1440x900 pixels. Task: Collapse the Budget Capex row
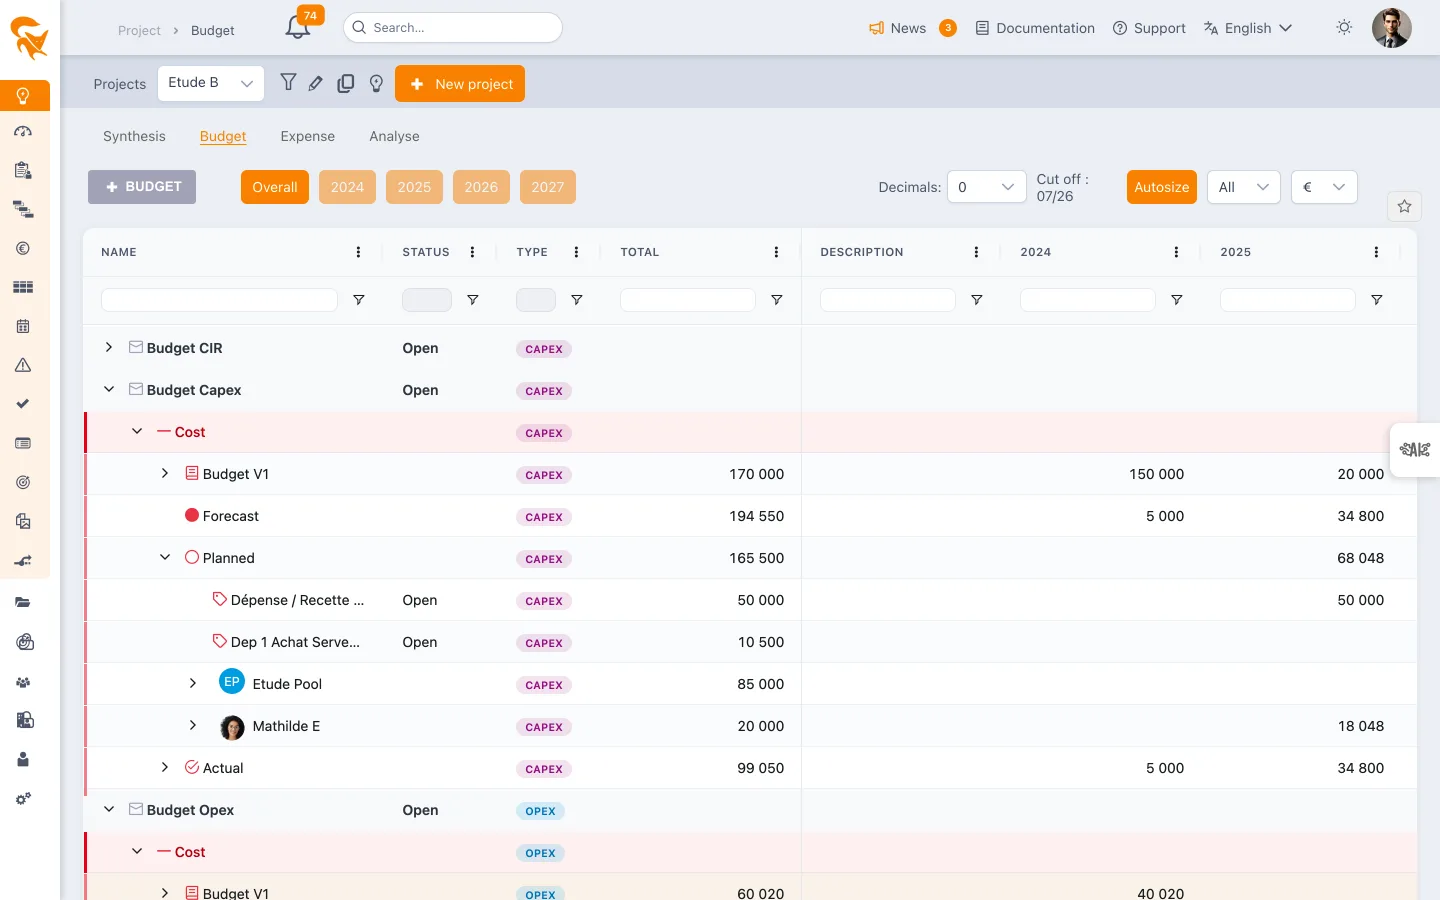pos(109,389)
